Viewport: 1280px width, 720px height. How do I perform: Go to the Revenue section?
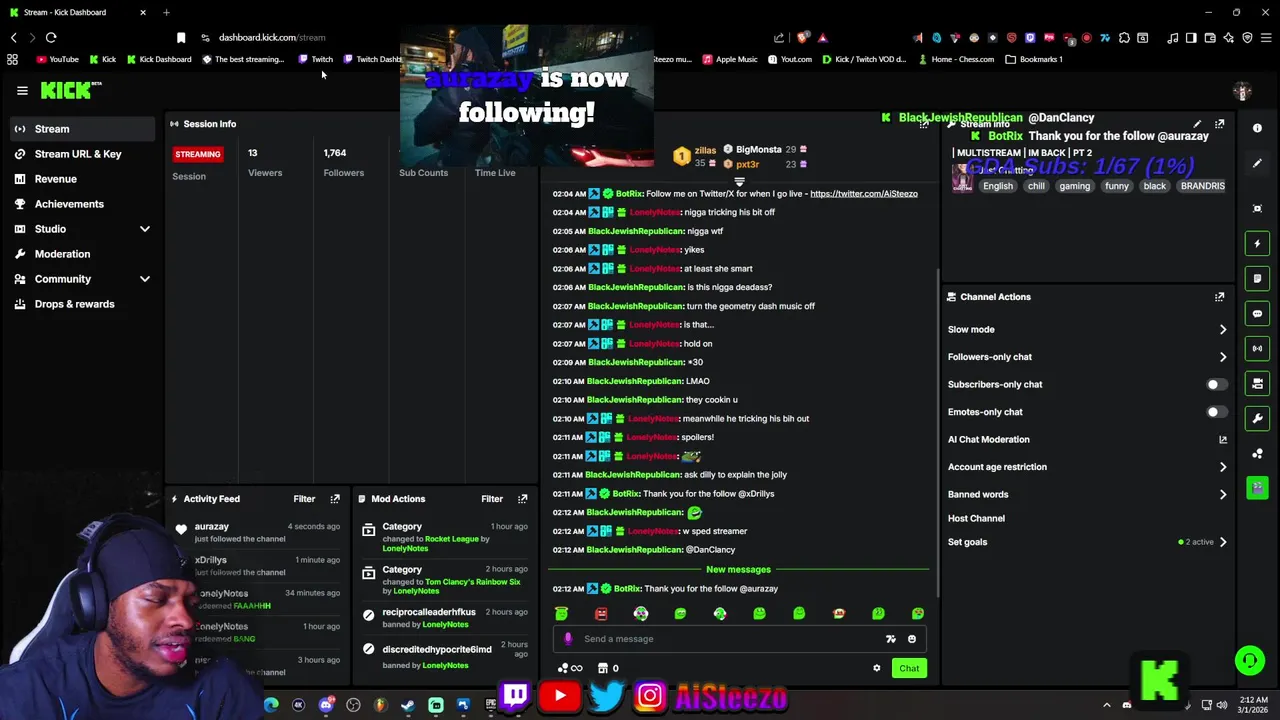81,179
